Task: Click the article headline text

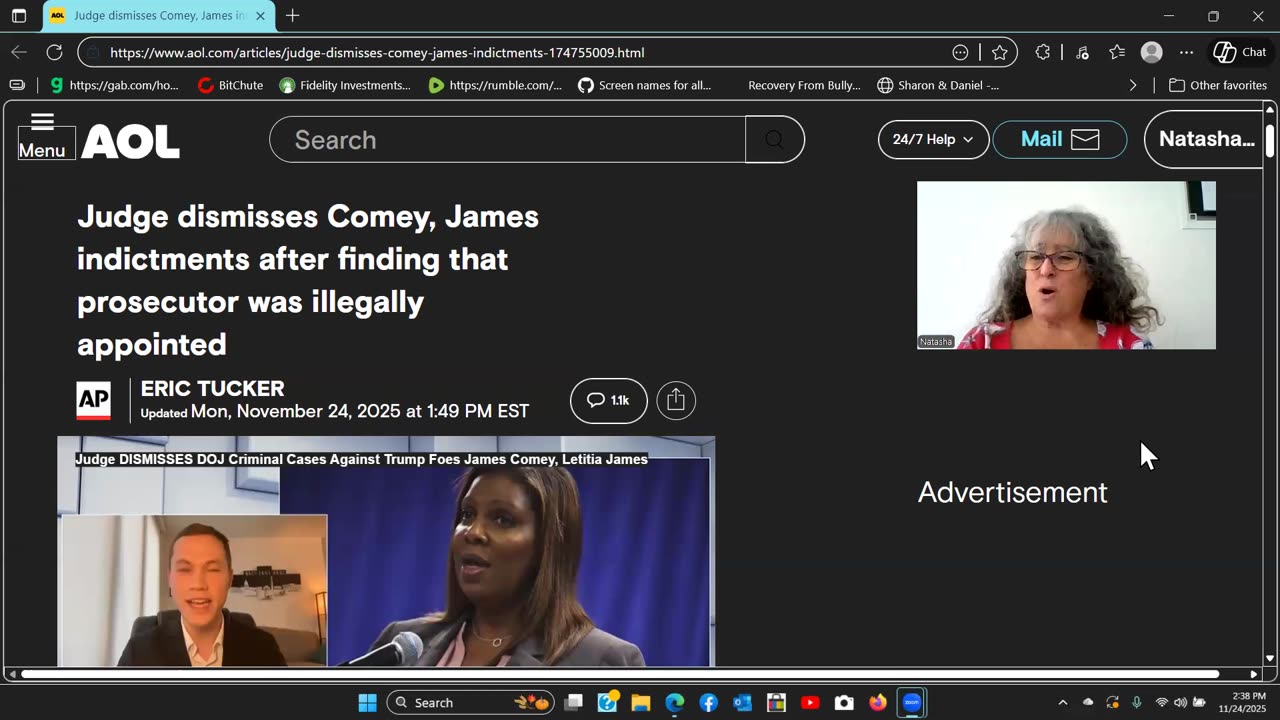Action: (x=308, y=280)
